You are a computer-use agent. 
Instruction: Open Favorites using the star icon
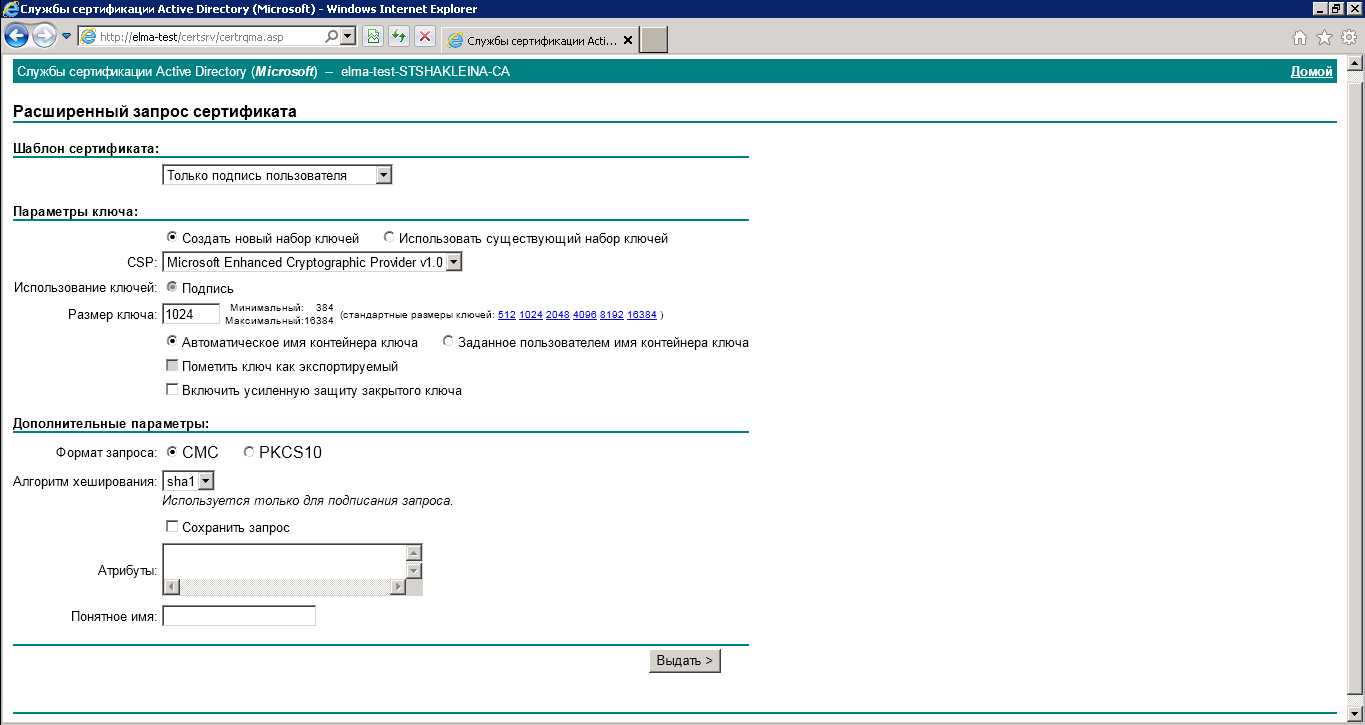(1324, 38)
